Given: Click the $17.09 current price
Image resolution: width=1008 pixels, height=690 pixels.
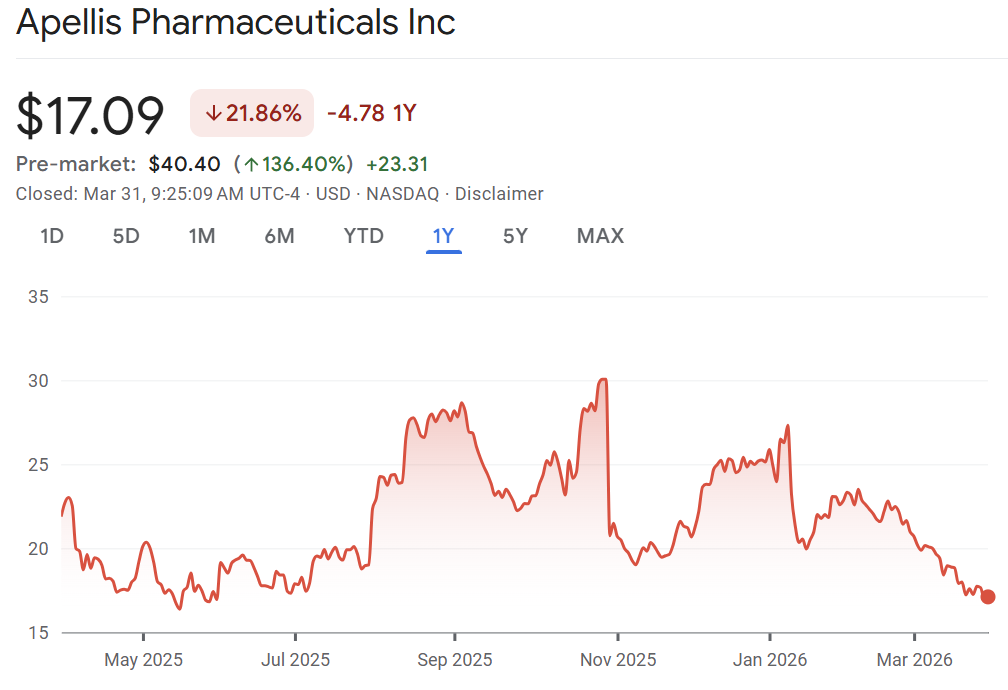Looking at the screenshot, I should (90, 115).
